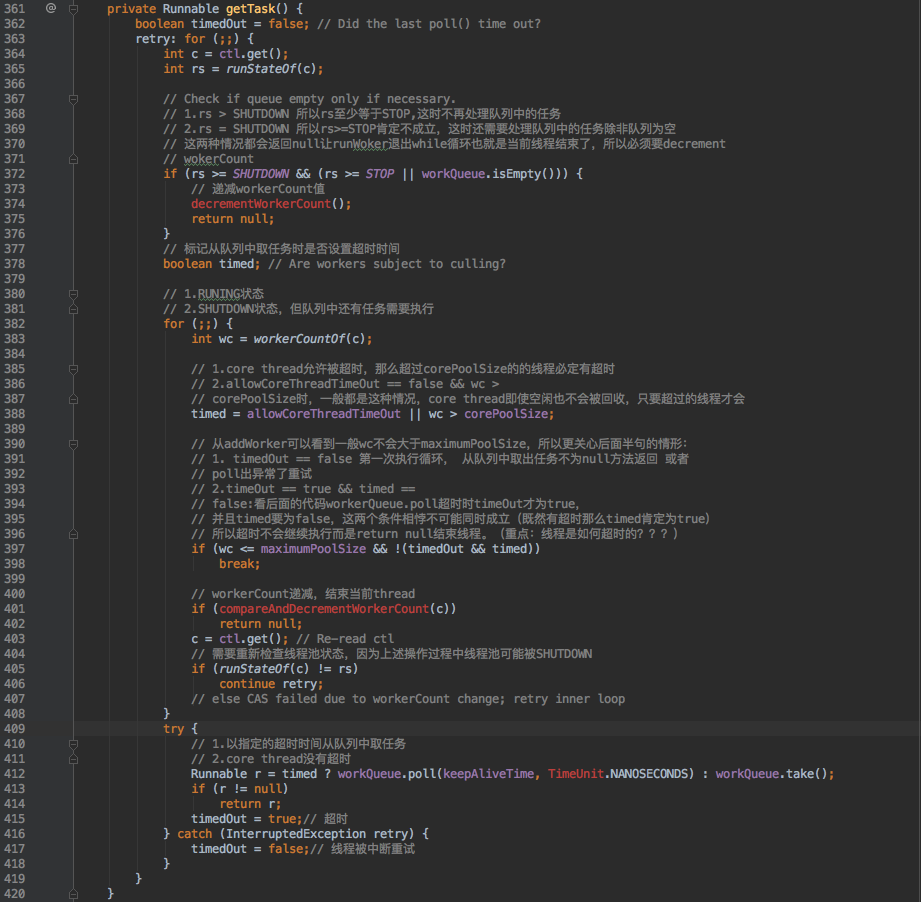Image resolution: width=921 pixels, height=902 pixels.
Task: Click 'return r;' statement on line 414
Action: 250,804
